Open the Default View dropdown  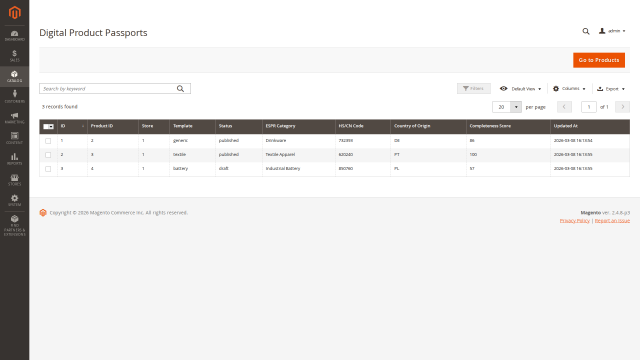pos(520,89)
